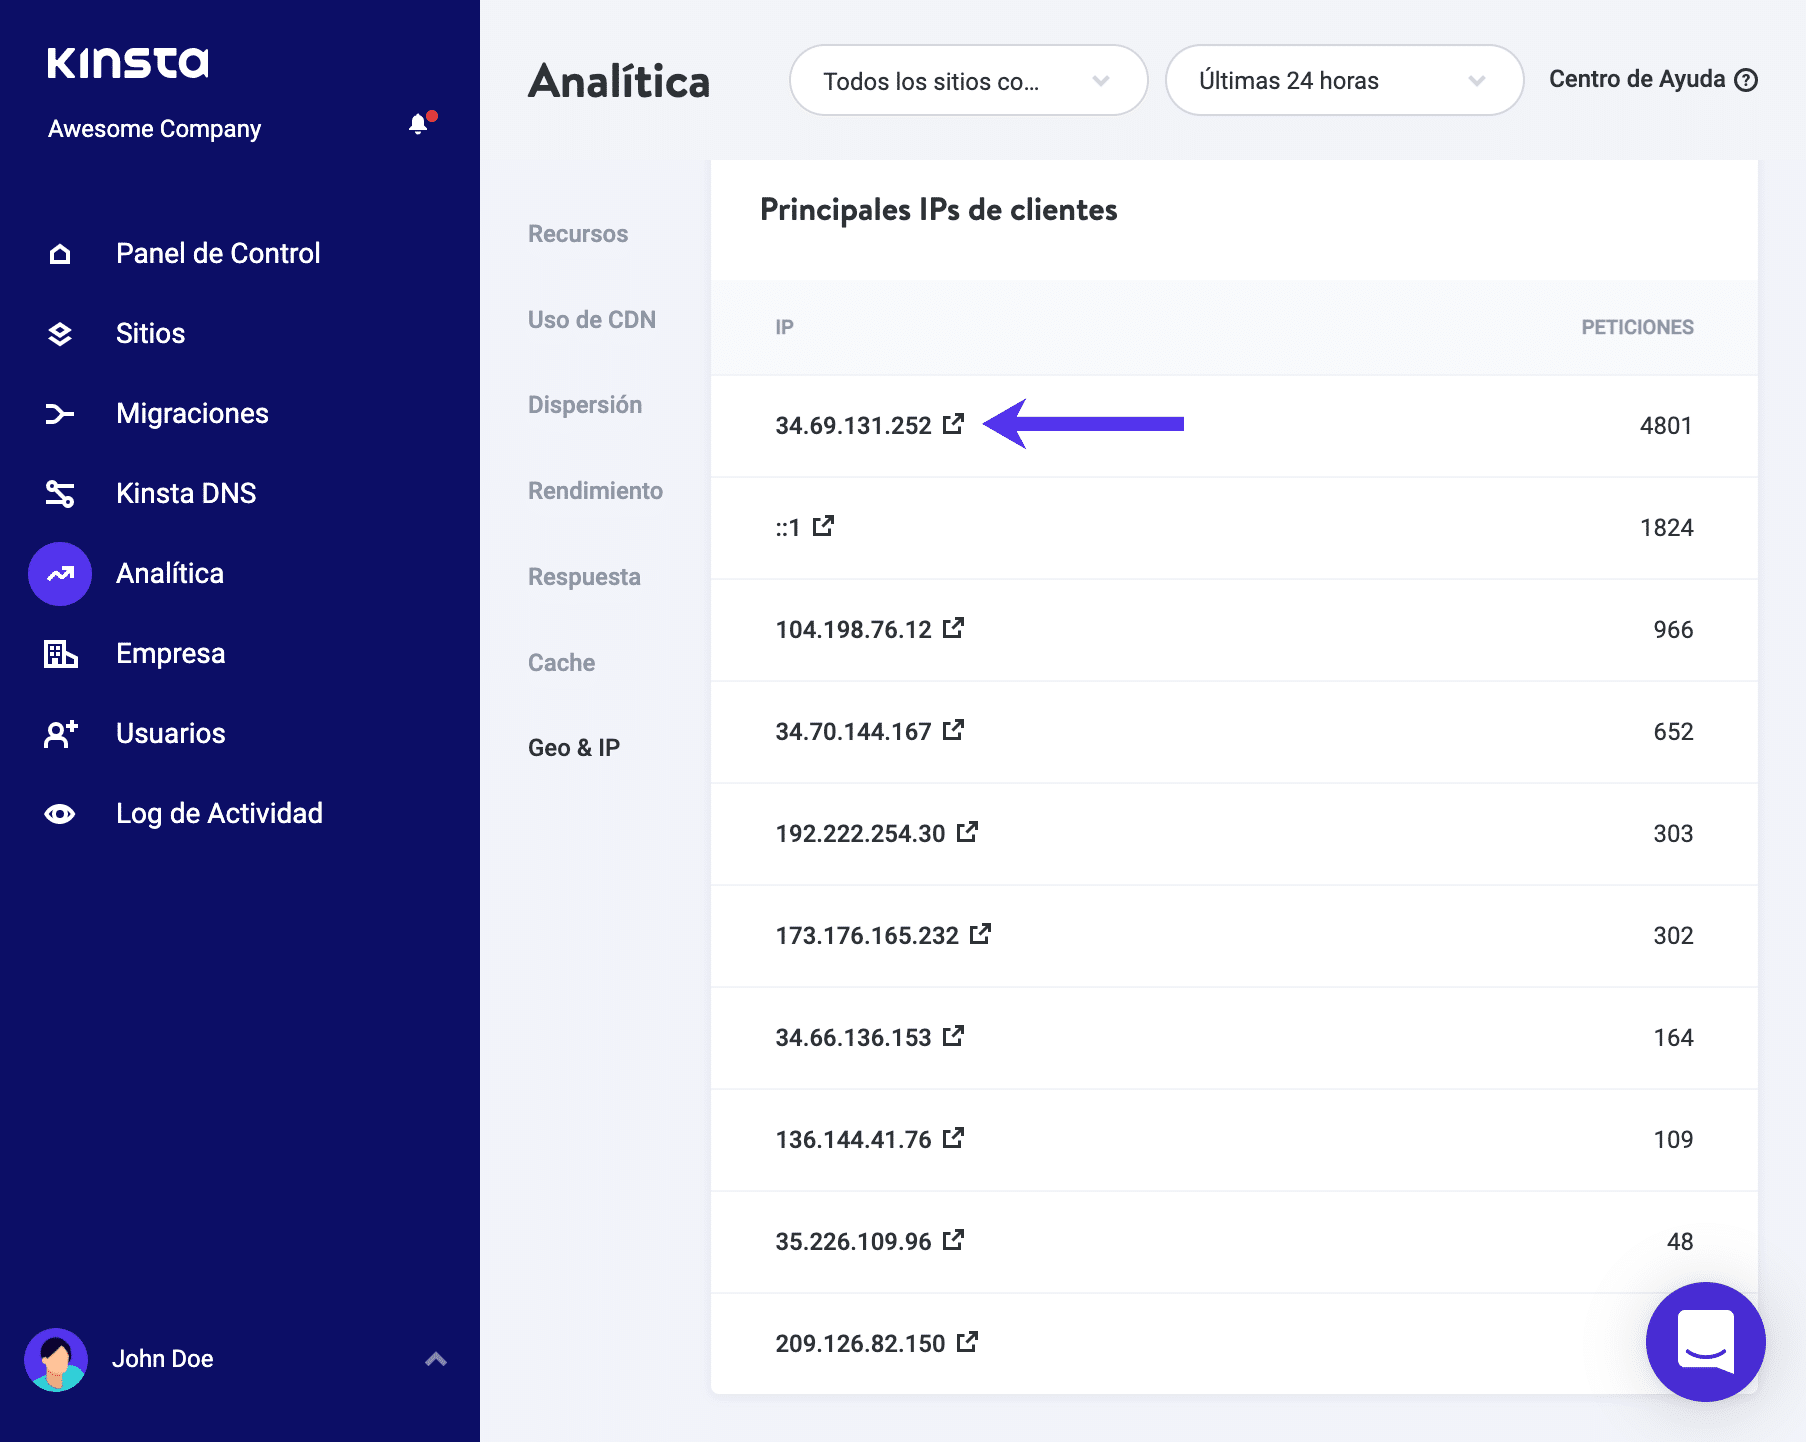
Task: Open the Intercom chat bubble
Action: coord(1705,1341)
